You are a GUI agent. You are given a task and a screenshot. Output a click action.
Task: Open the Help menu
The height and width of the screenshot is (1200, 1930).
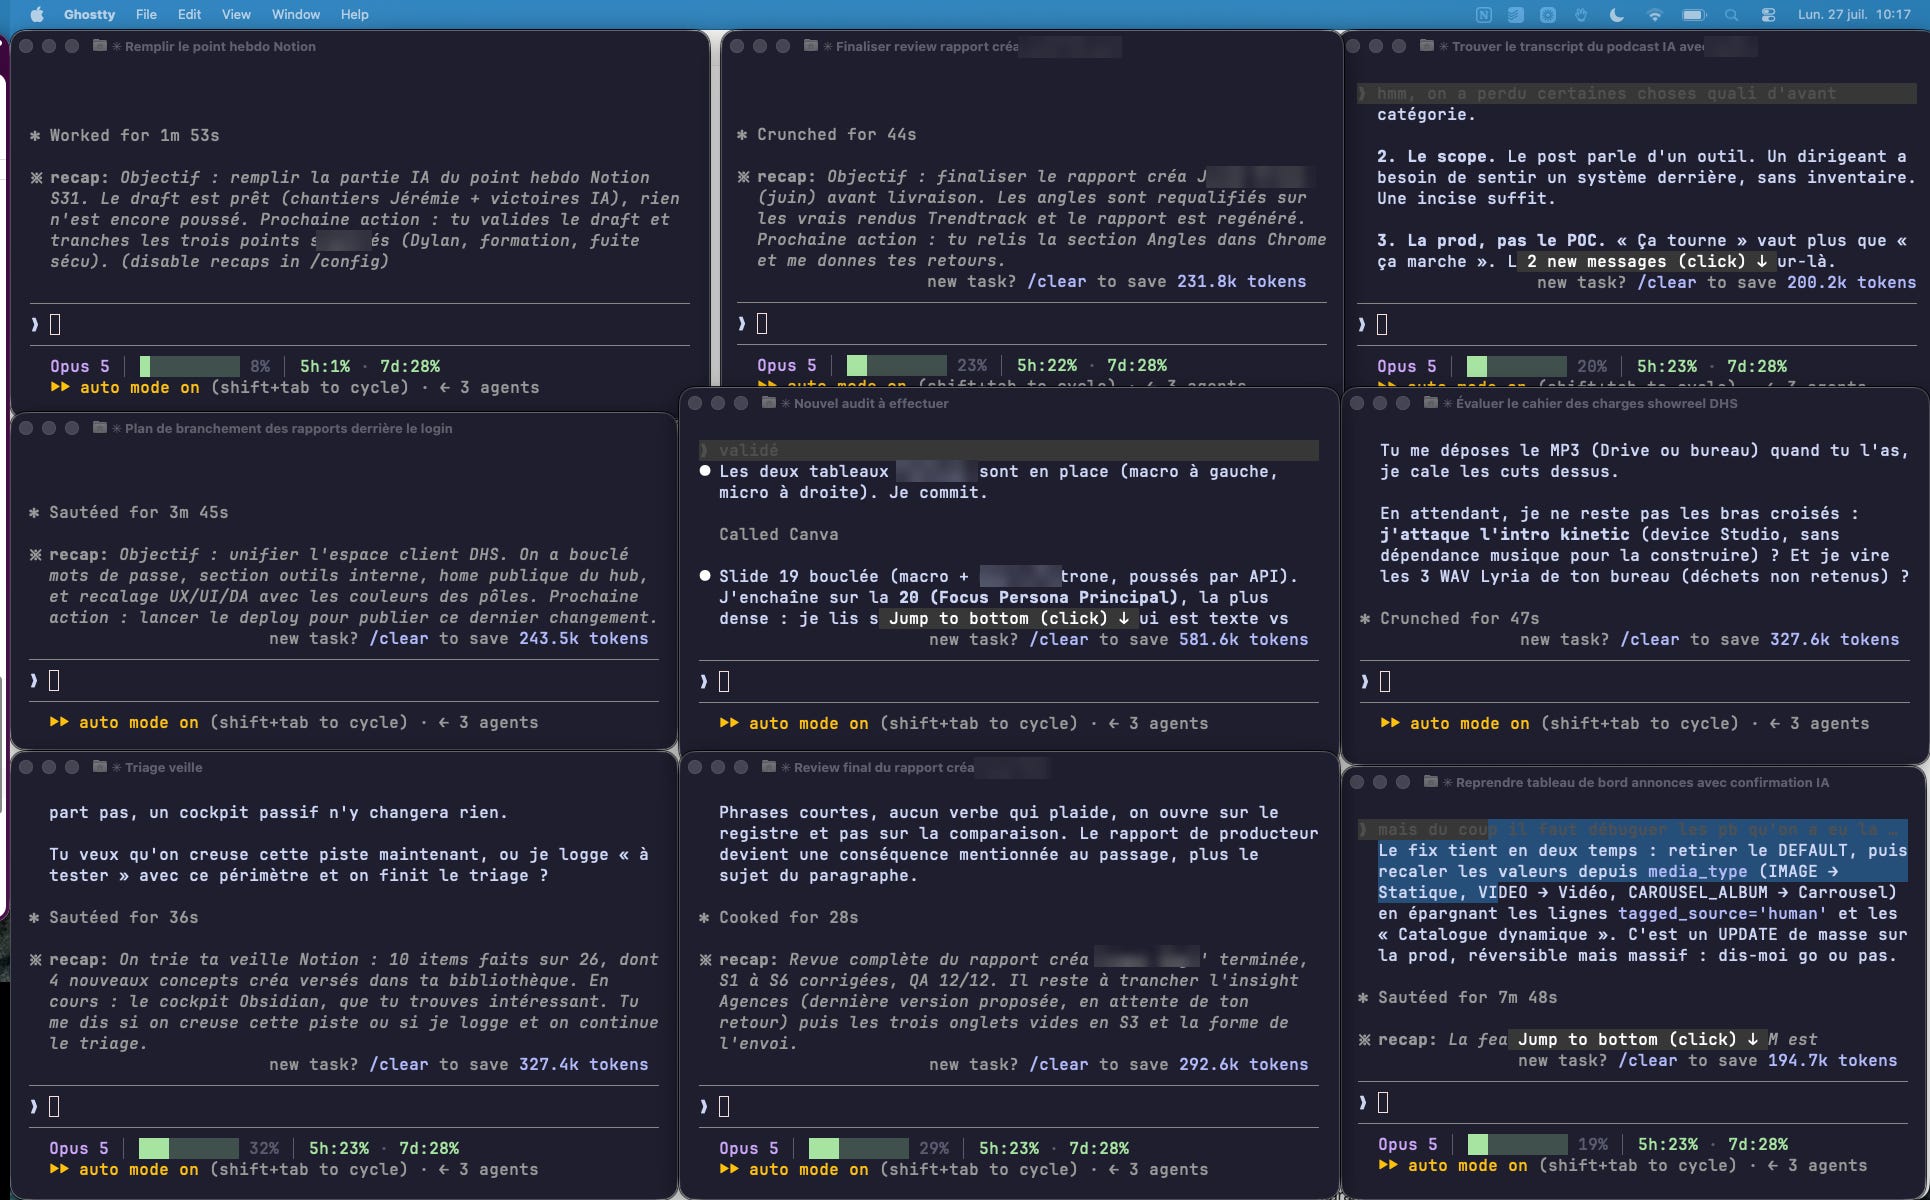point(354,14)
